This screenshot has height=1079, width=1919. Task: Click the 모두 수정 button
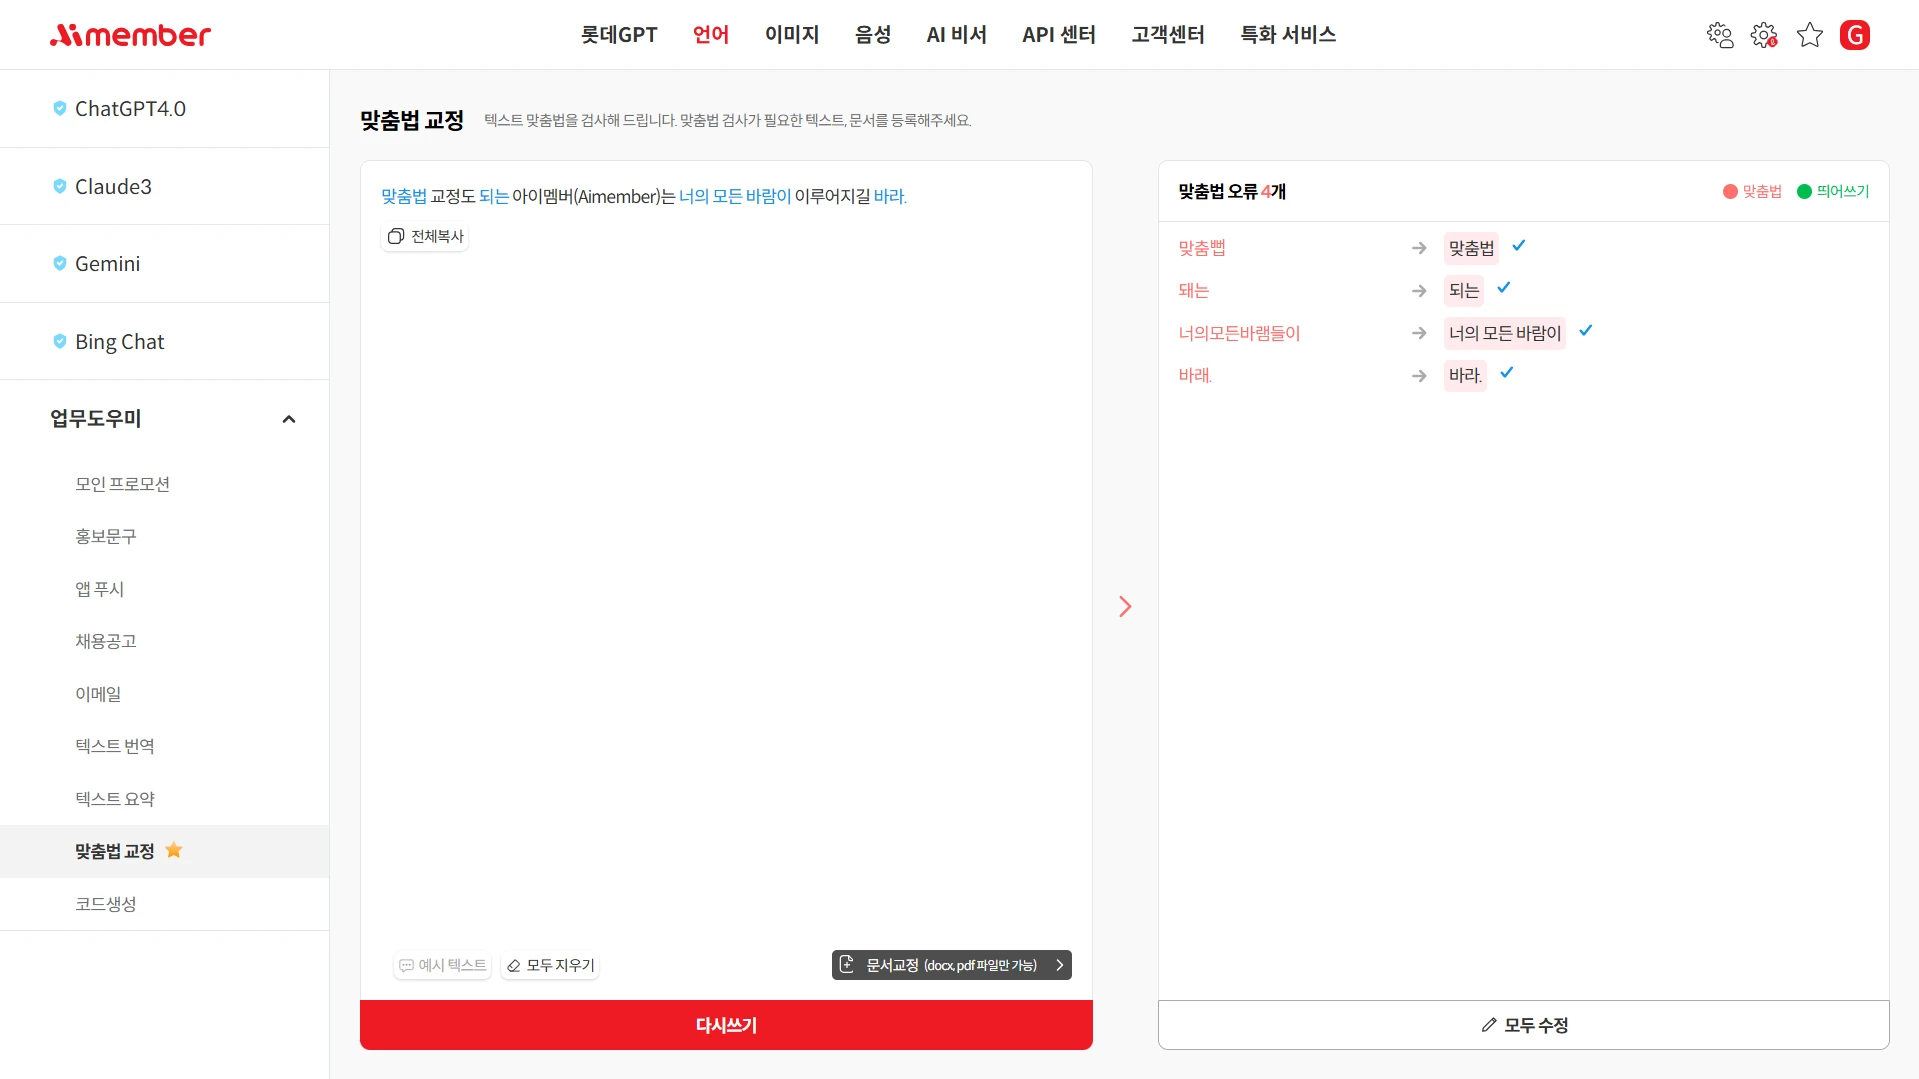click(x=1523, y=1025)
